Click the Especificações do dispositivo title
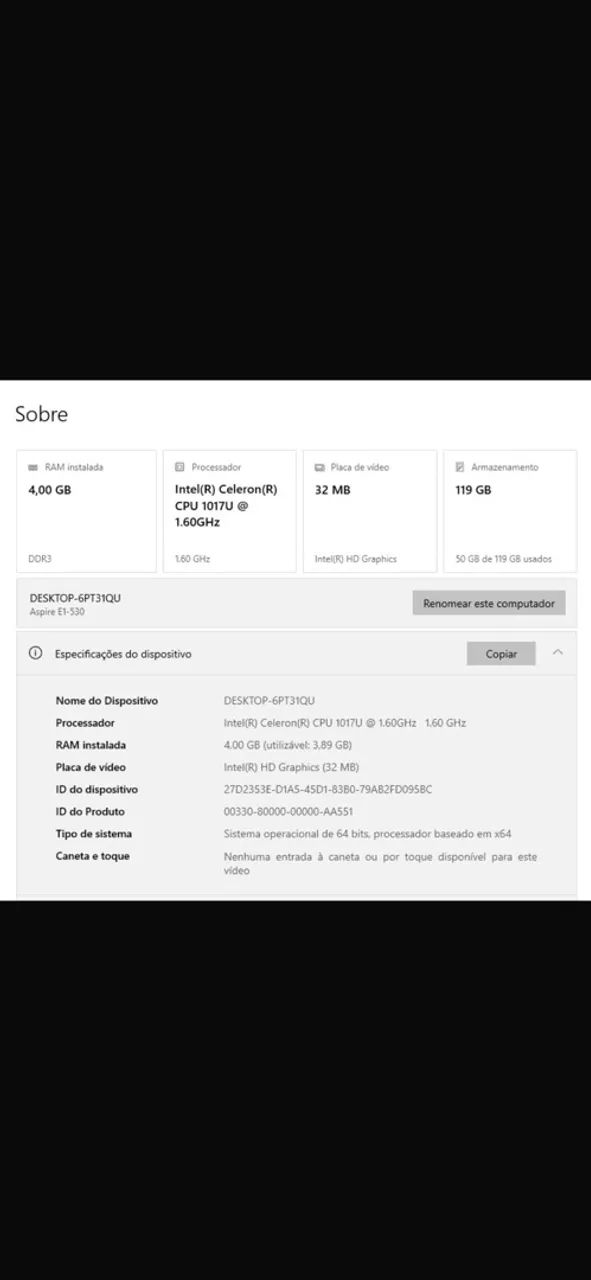This screenshot has height=1280, width=591. coord(123,654)
